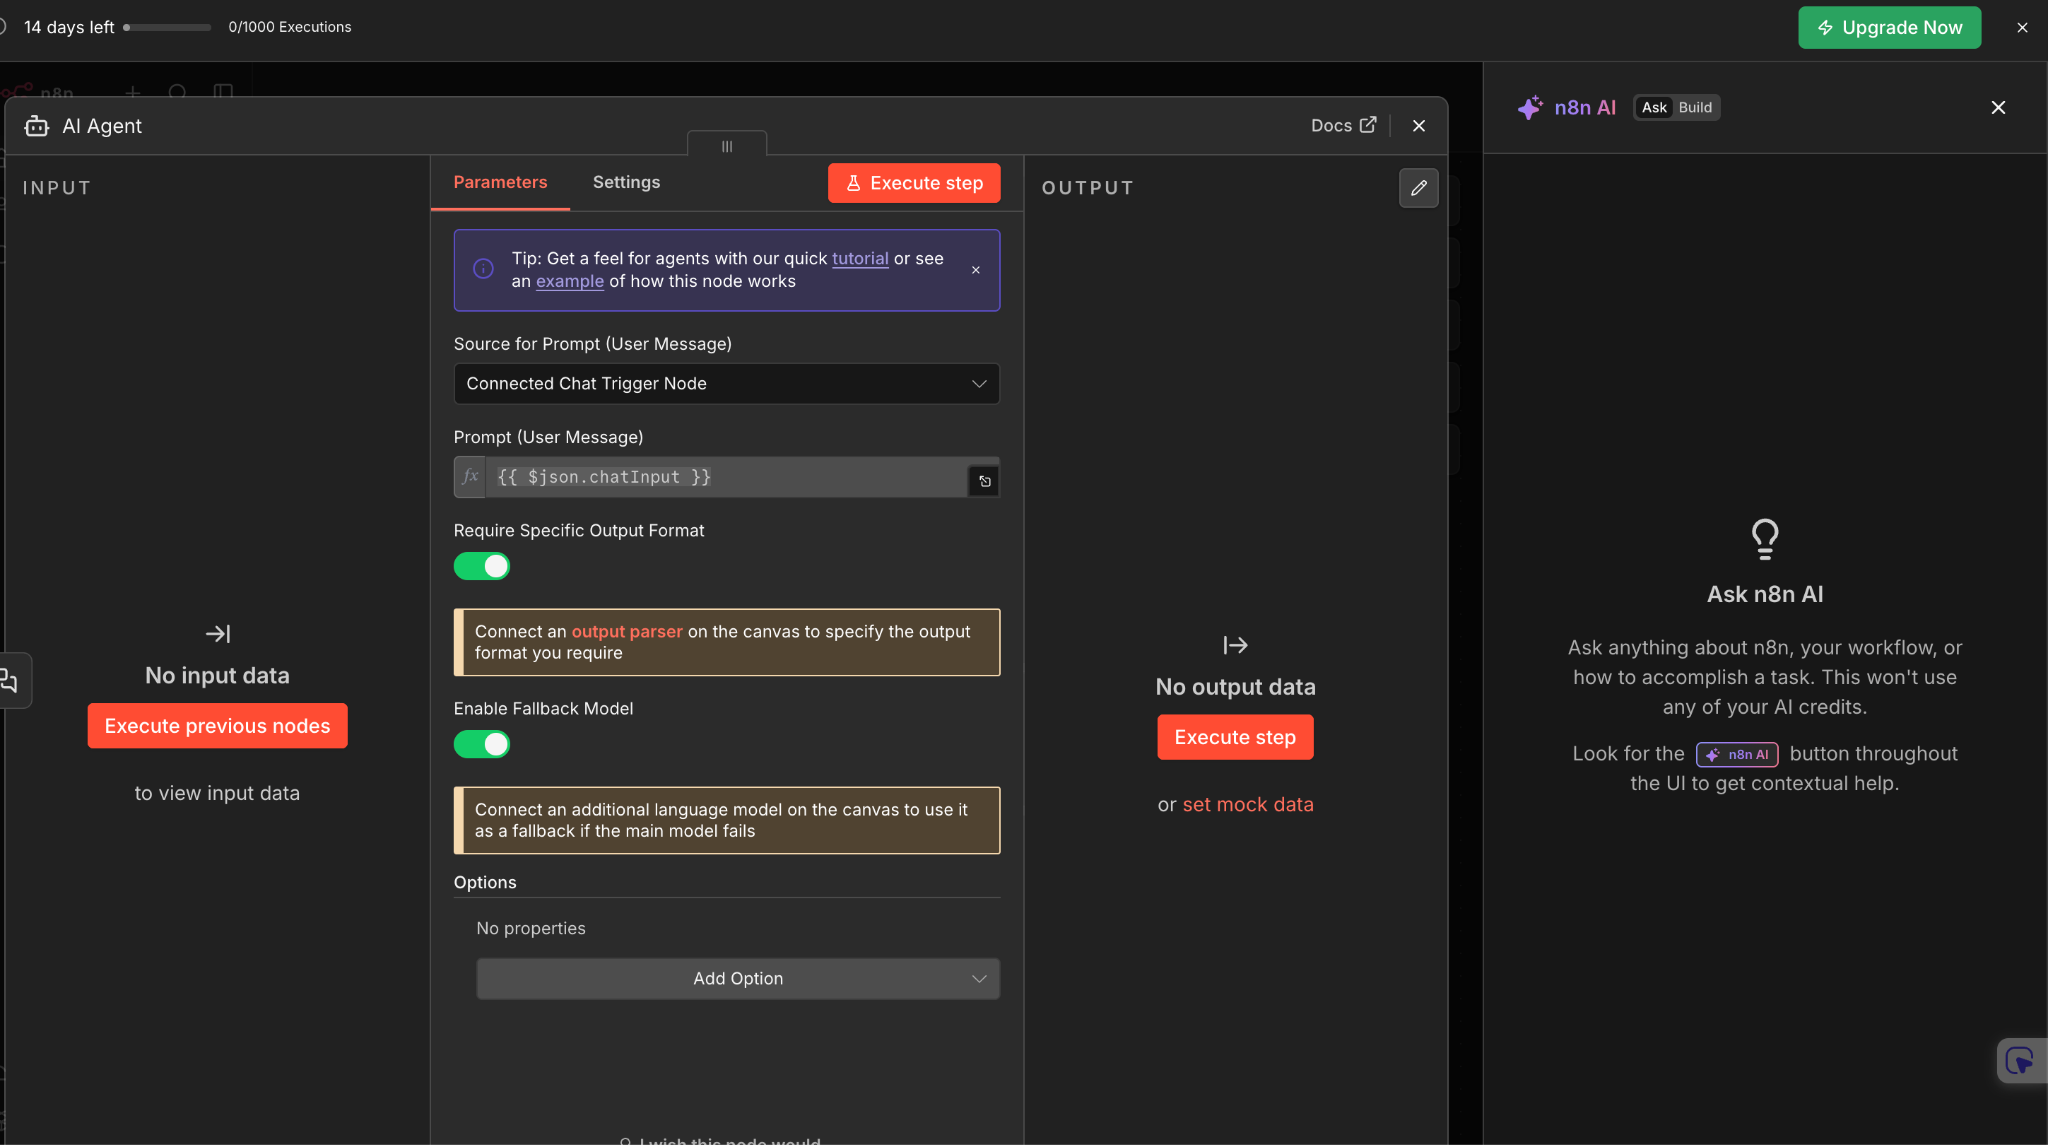Open Docs external link icon
Screen dimensions: 2048x1145
1368,125
